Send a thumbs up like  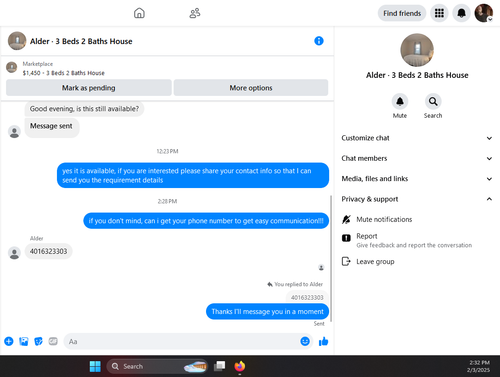click(323, 341)
